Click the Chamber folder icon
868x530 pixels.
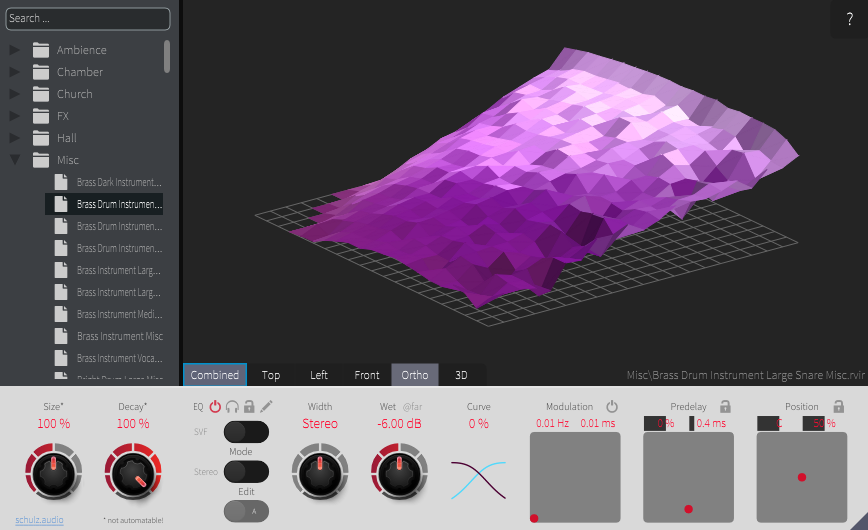(41, 72)
